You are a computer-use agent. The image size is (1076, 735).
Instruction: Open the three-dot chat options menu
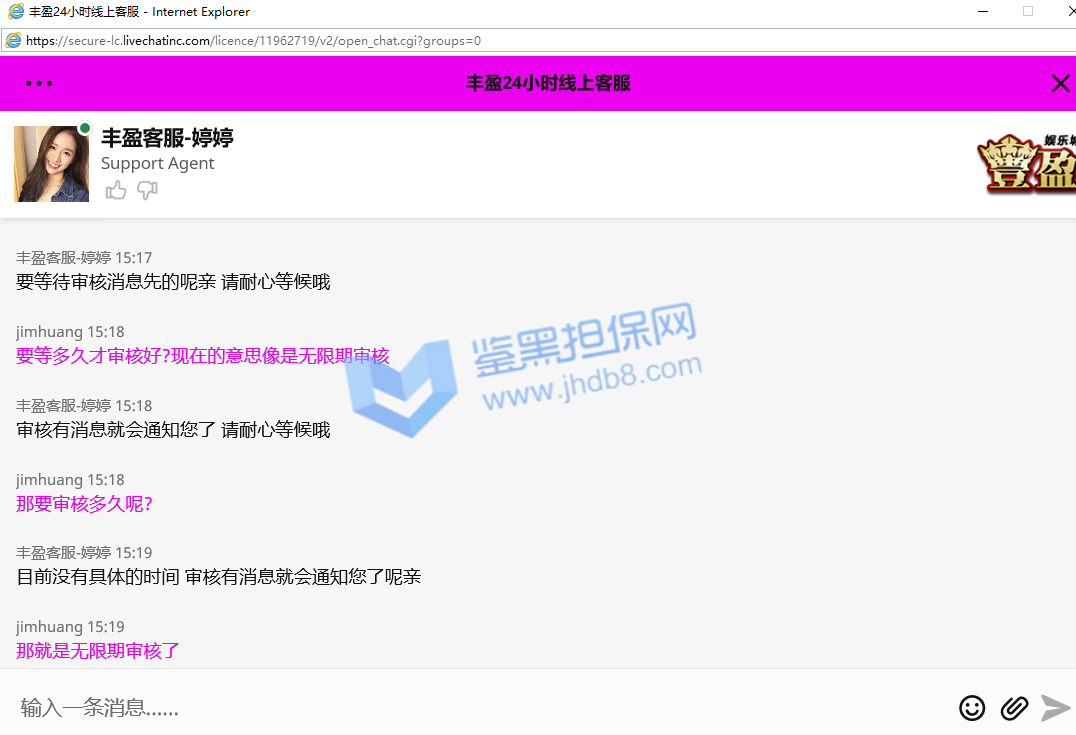click(39, 84)
